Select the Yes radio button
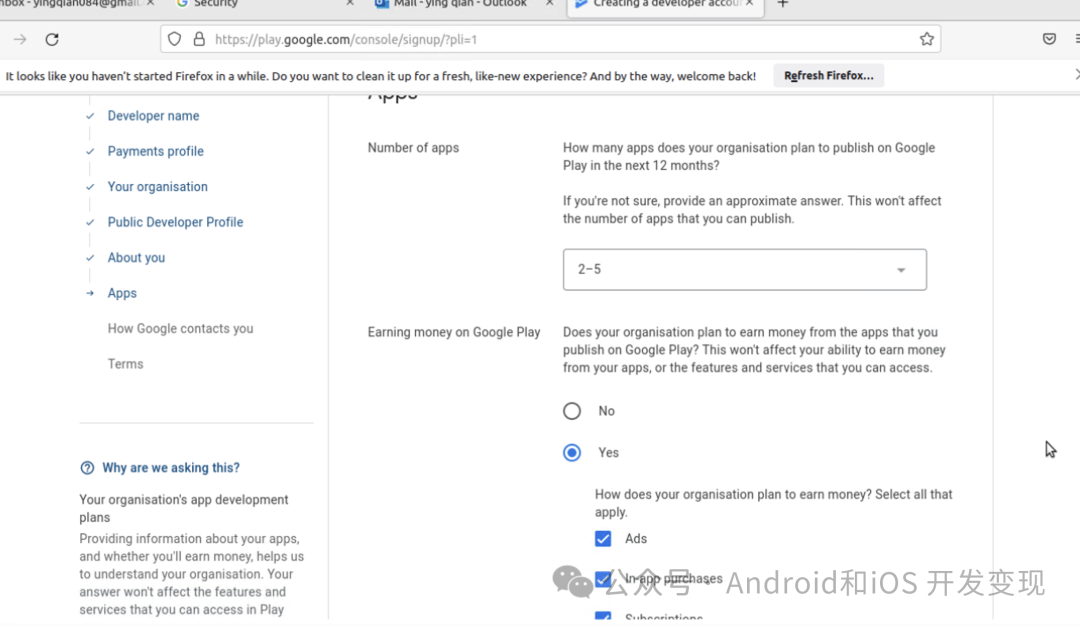Viewport: 1080px width, 626px height. [x=572, y=452]
